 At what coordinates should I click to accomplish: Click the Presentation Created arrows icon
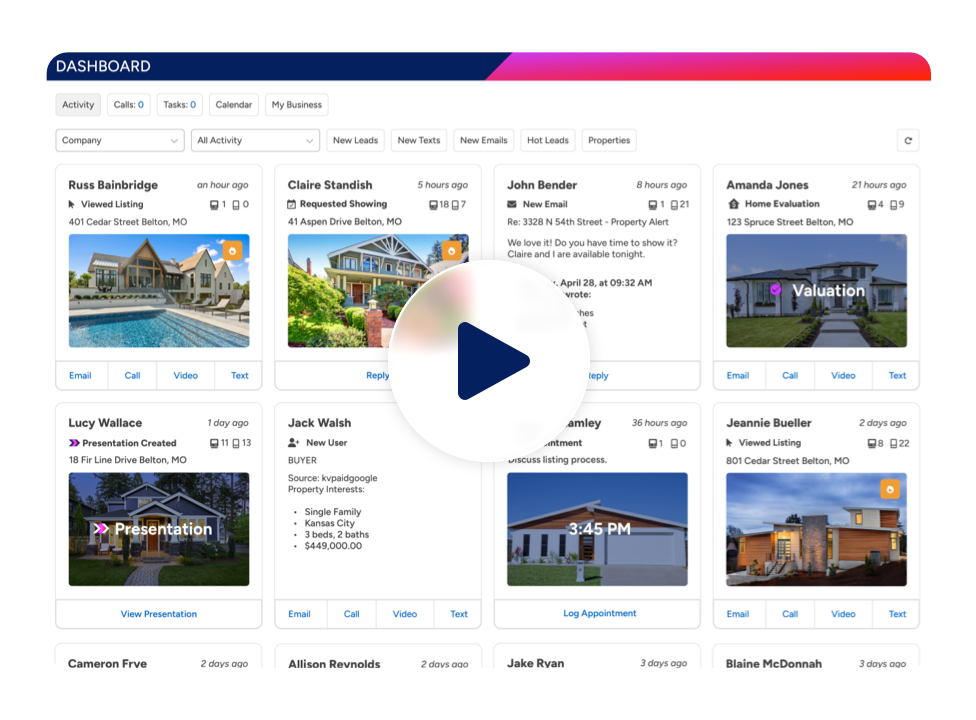(x=74, y=443)
